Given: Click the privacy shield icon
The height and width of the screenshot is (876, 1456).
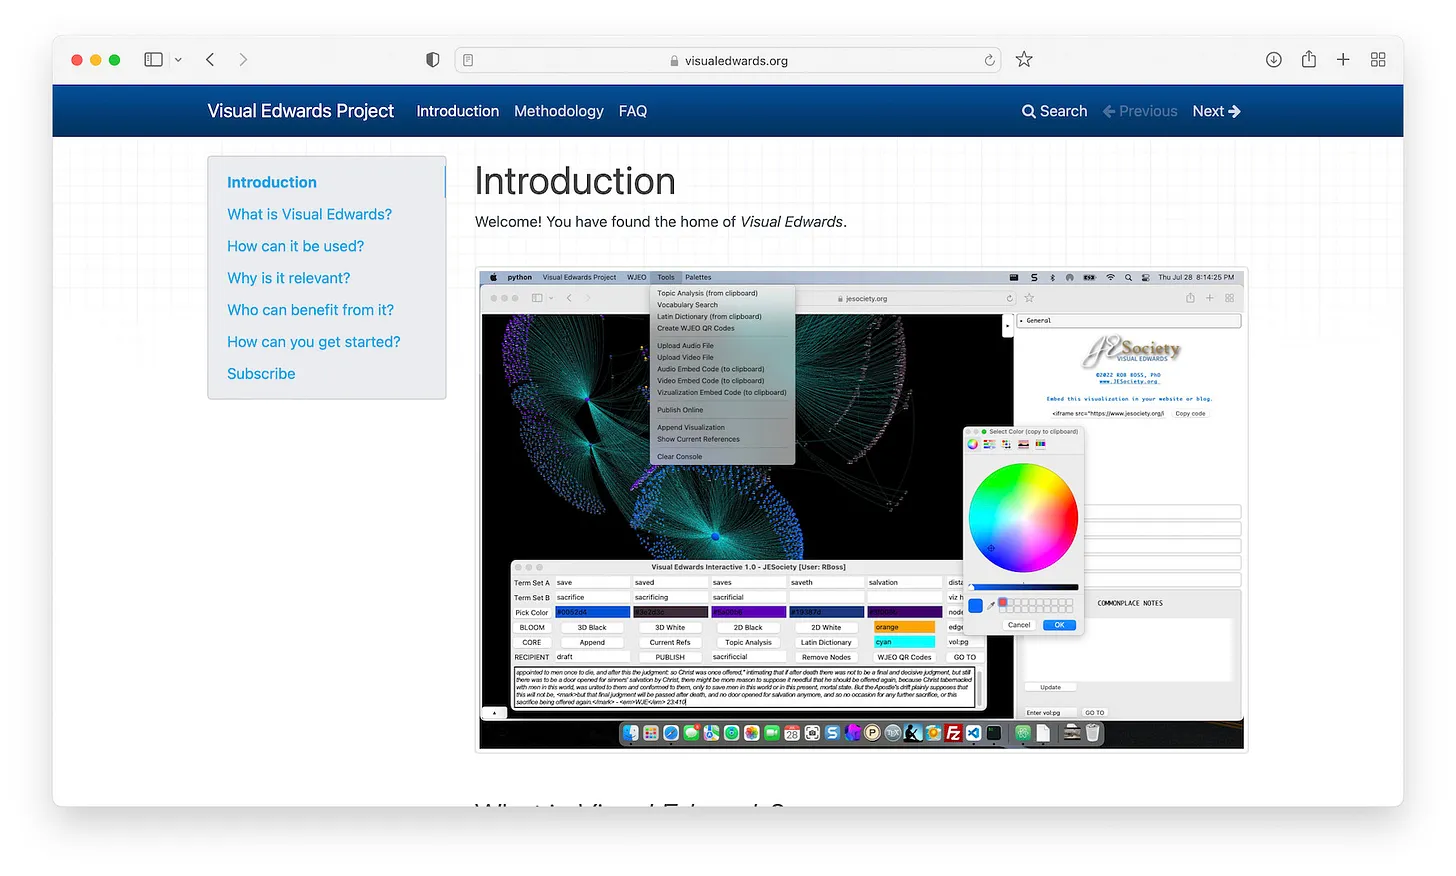Looking at the screenshot, I should pos(432,60).
